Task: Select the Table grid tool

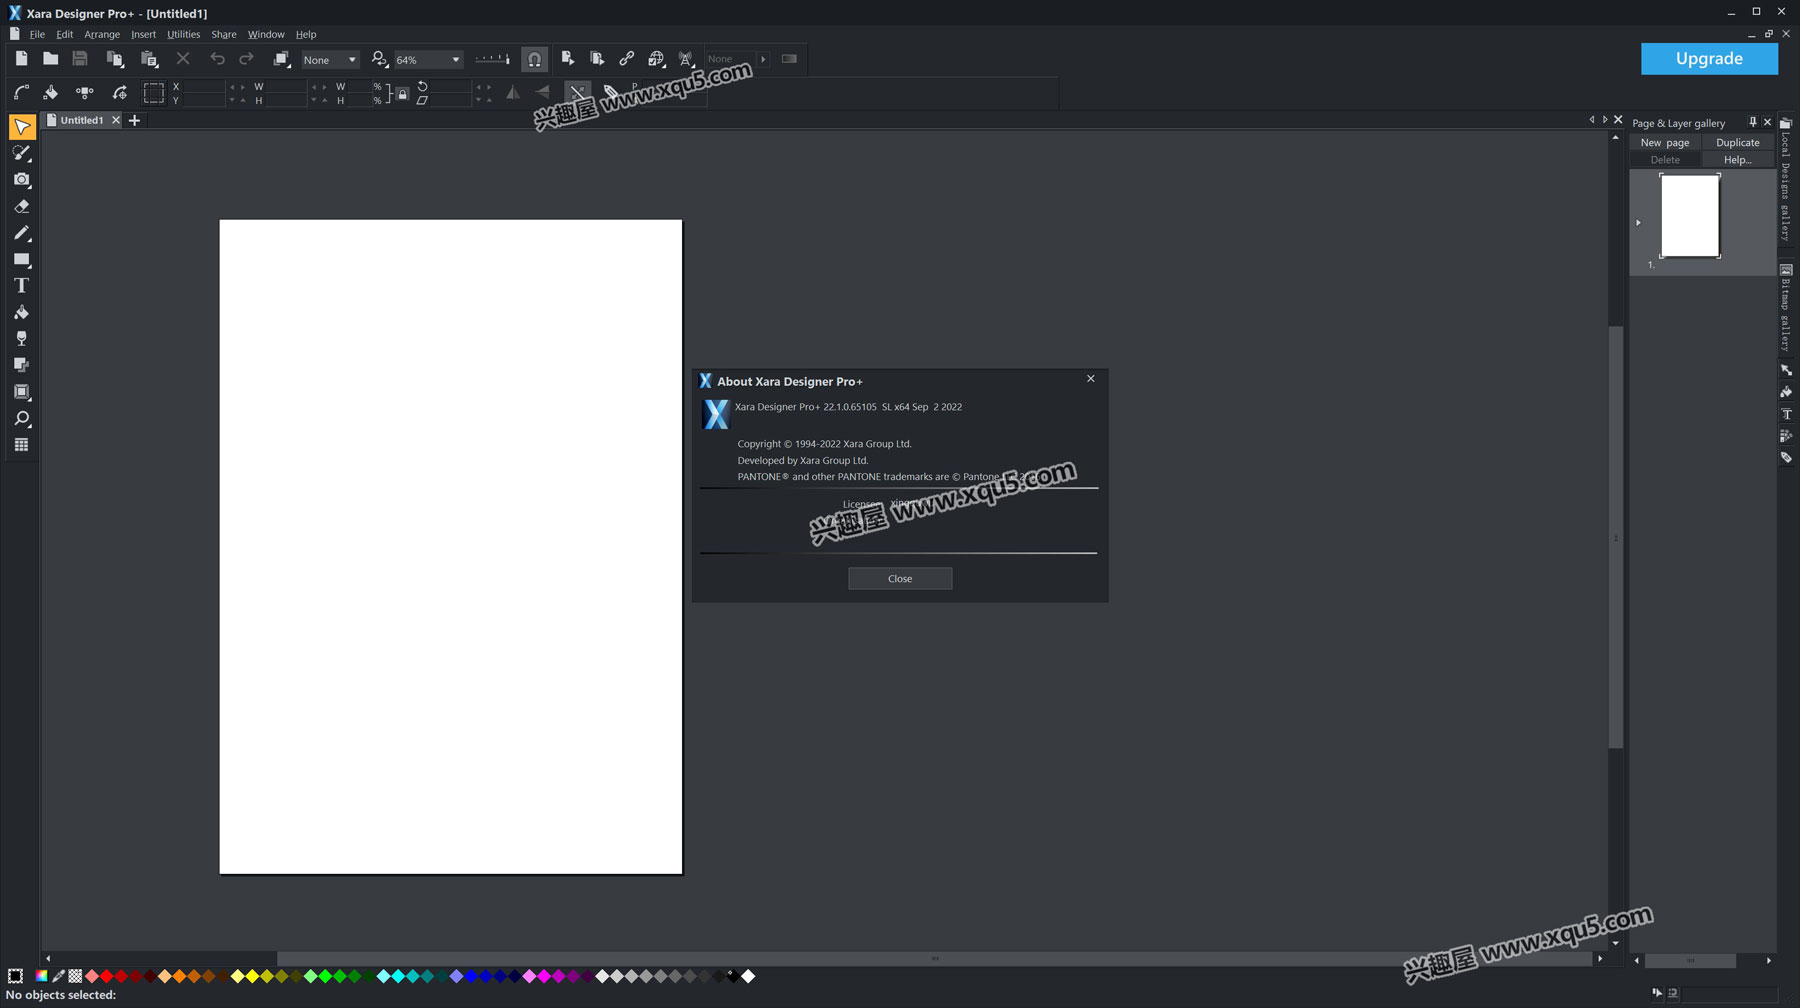Action: pos(22,445)
